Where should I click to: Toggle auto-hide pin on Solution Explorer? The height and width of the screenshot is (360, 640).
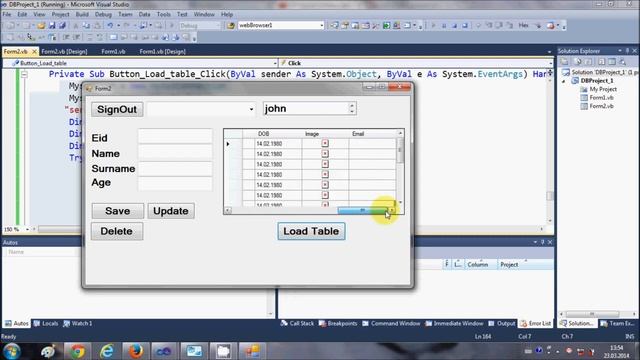(x=627, y=51)
